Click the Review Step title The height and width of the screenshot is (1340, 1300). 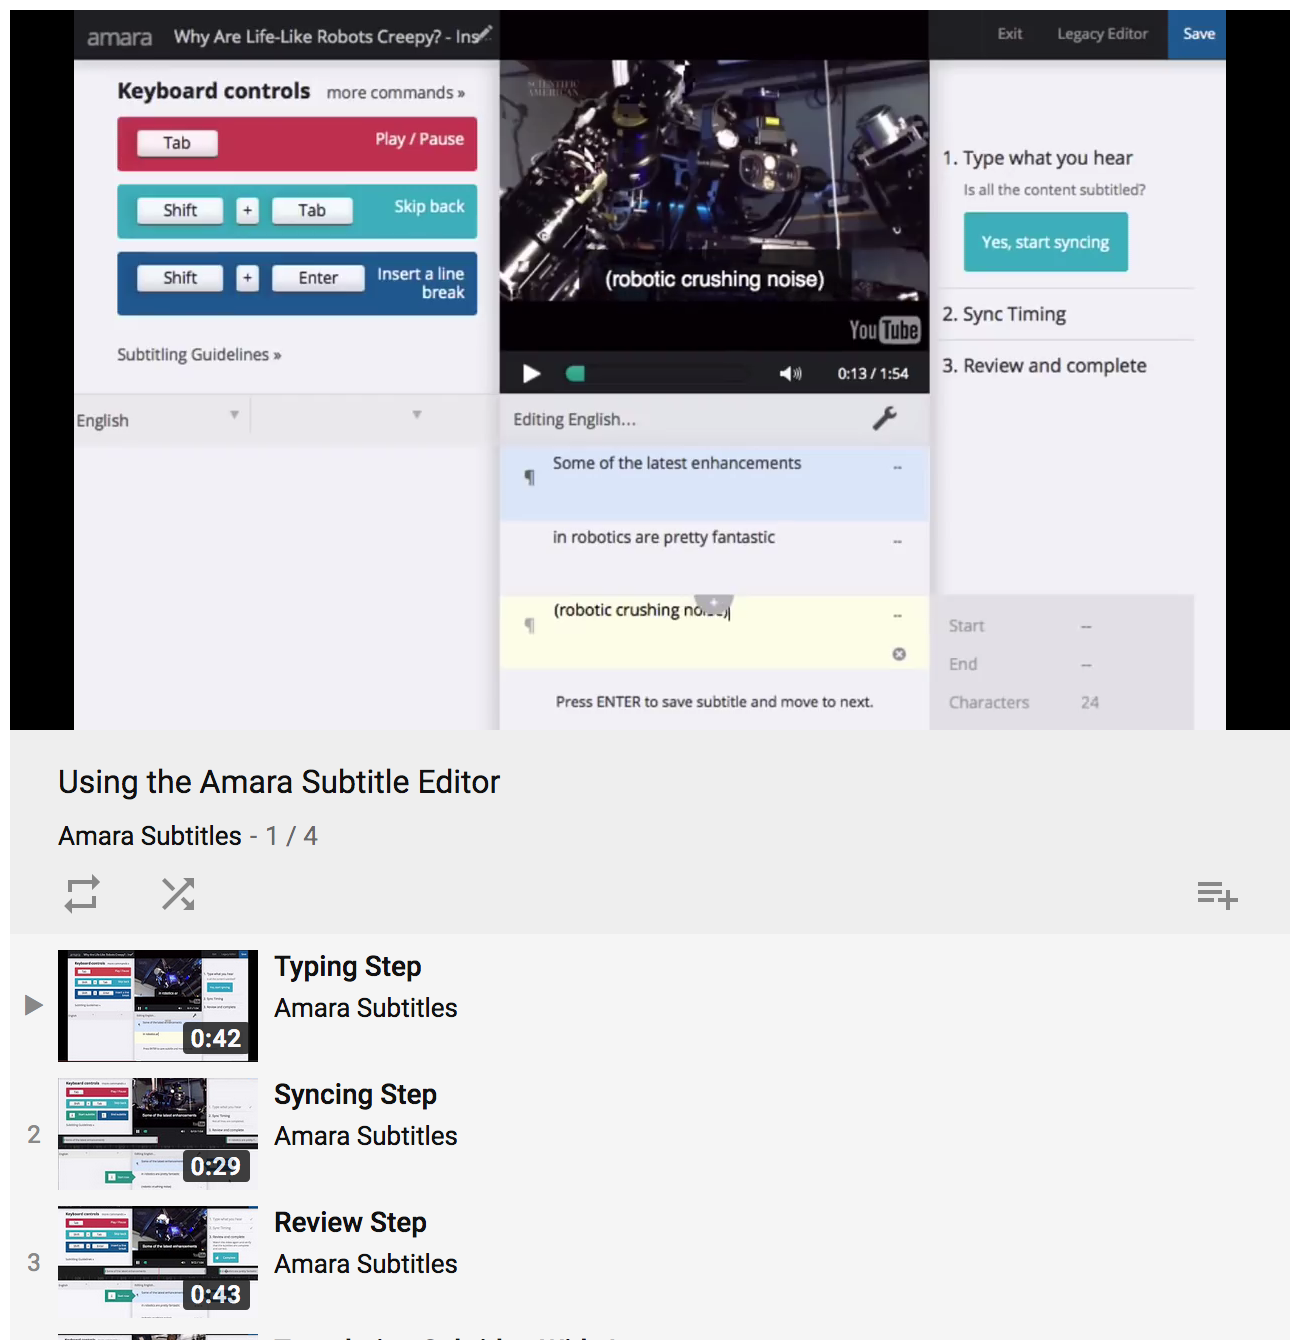[x=350, y=1223]
